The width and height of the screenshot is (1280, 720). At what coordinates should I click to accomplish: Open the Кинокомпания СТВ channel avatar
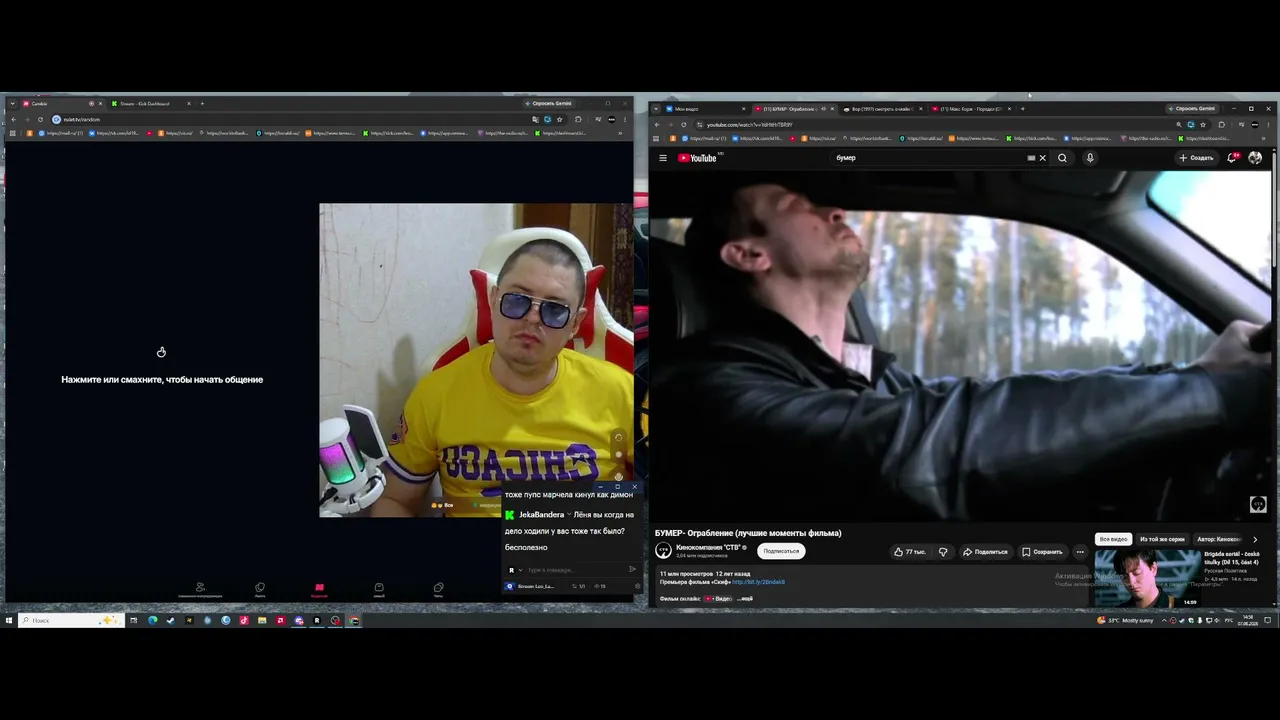point(663,551)
